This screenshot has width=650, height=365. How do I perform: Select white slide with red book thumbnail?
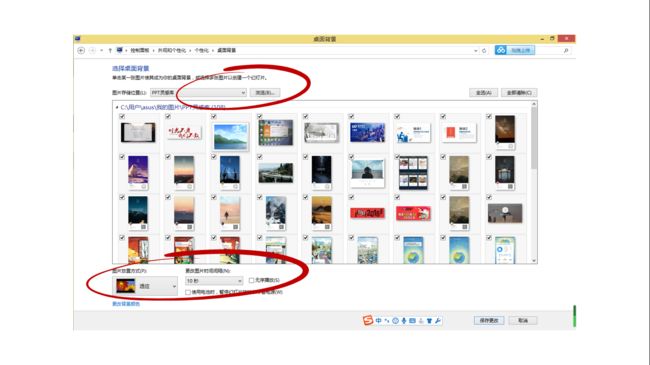coord(459,133)
